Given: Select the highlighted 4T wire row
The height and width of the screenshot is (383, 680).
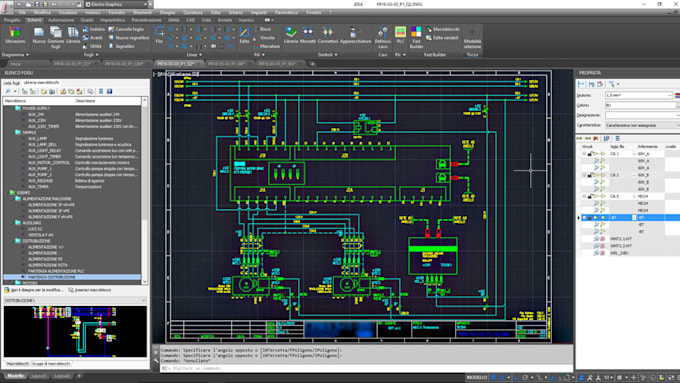Looking at the screenshot, I should [x=629, y=217].
